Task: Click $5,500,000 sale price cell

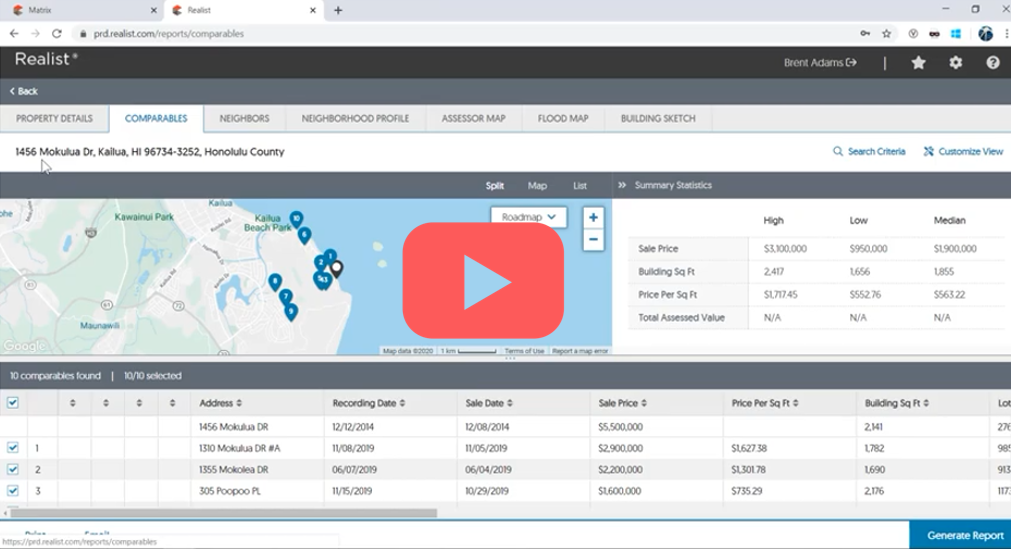Action: coord(620,426)
